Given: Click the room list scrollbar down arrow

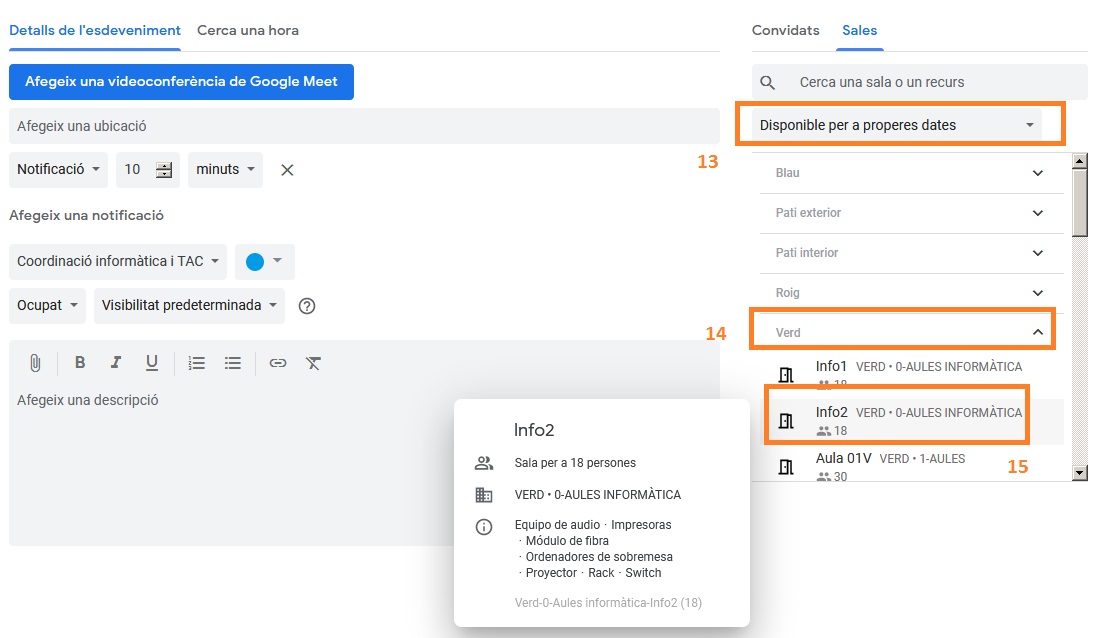Looking at the screenshot, I should [x=1080, y=473].
